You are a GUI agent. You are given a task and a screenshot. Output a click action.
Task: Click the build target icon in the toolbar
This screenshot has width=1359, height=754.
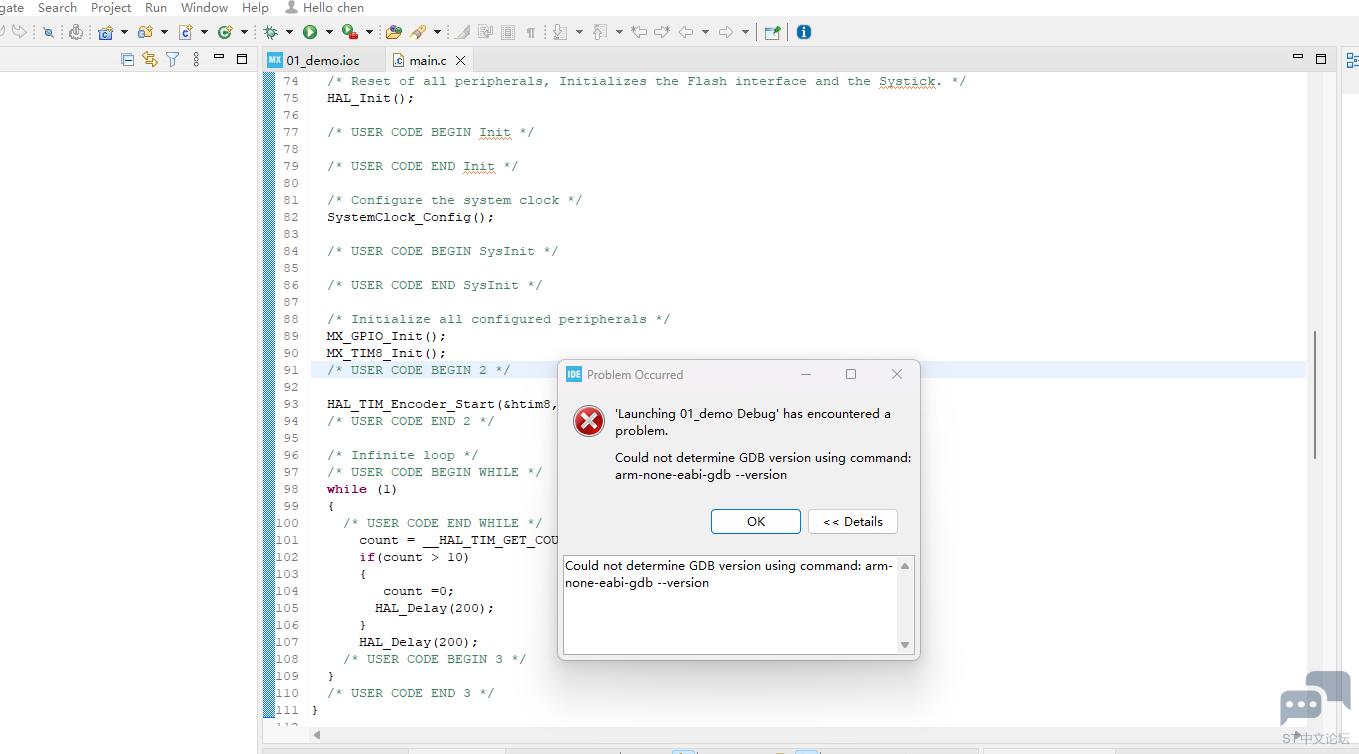click(76, 32)
